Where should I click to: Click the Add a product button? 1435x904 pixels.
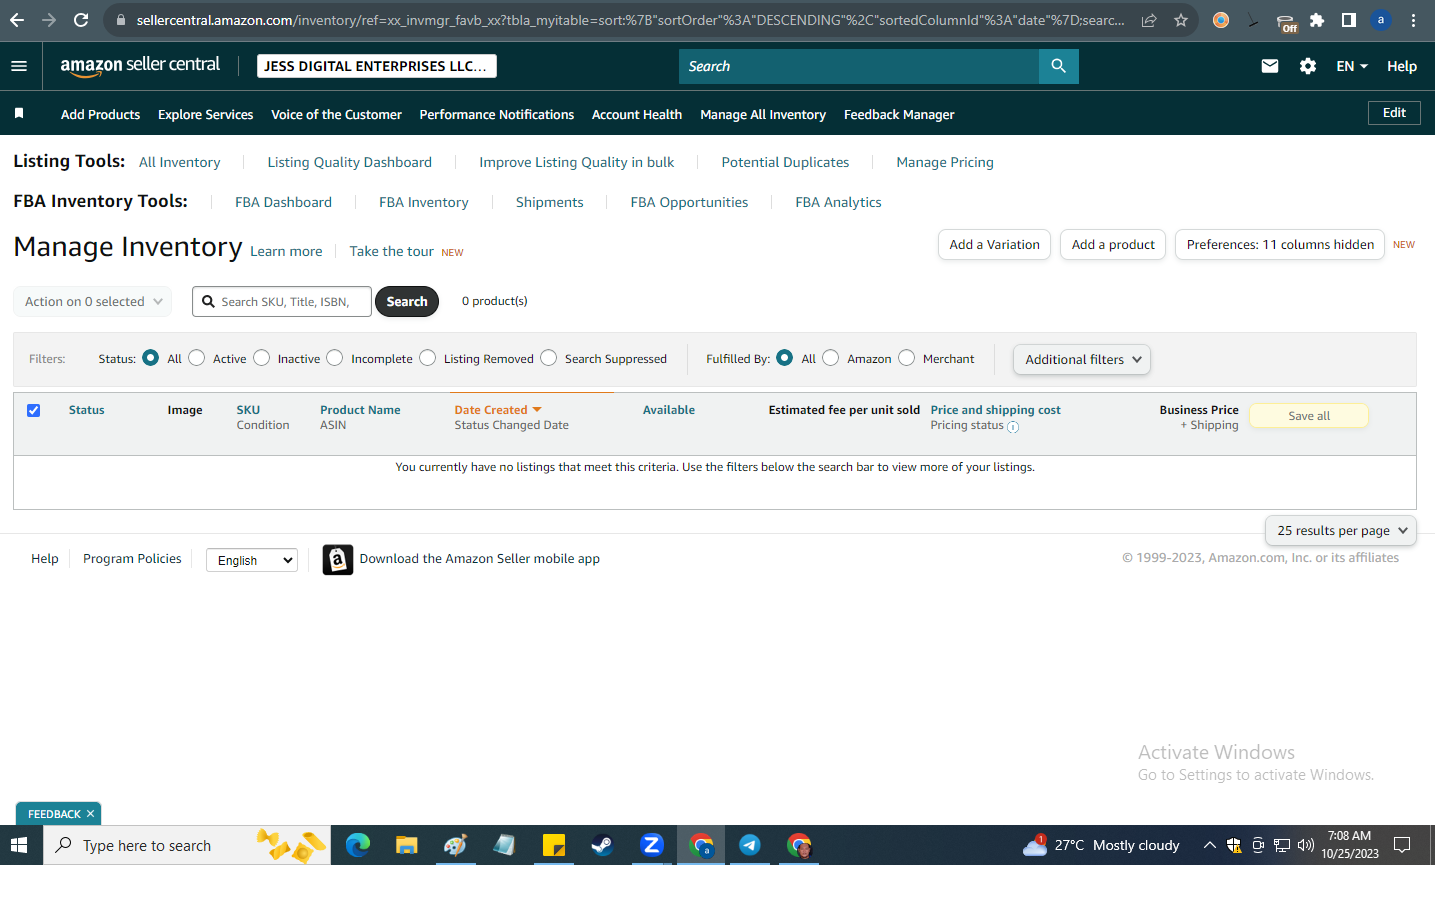(x=1113, y=244)
